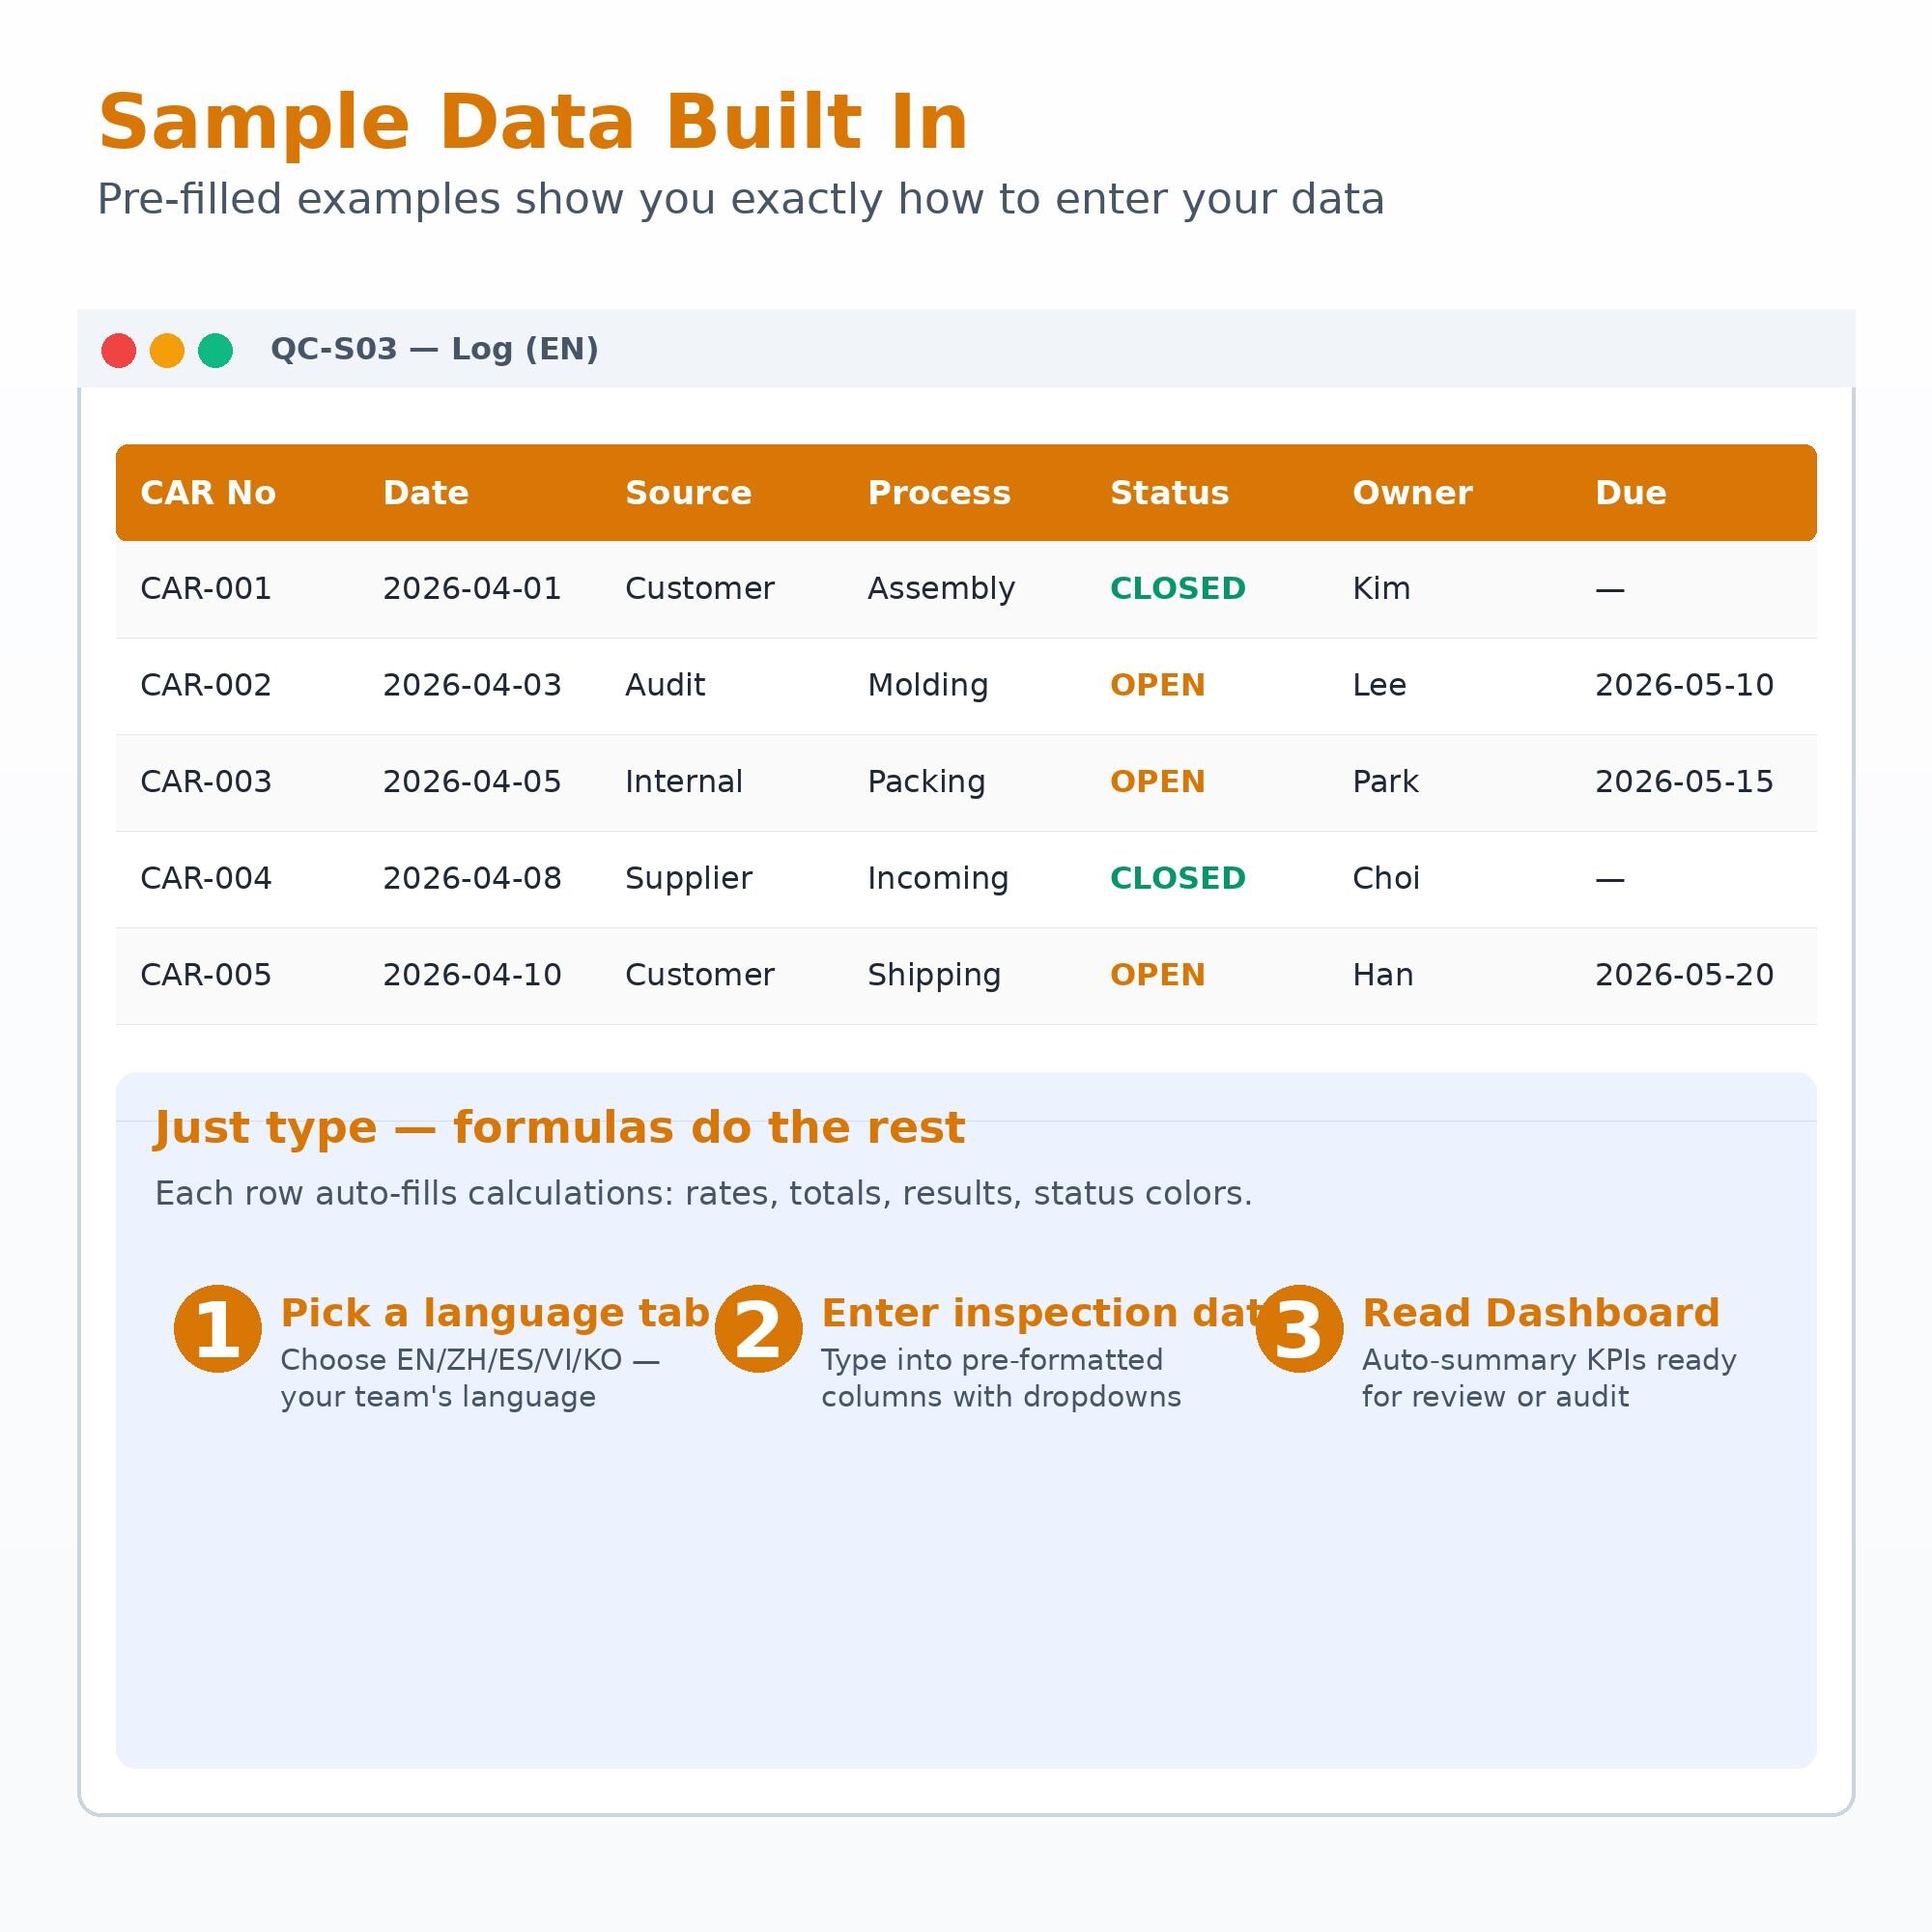Click the red close dot in the window bar
This screenshot has width=1932, height=1932.
[119, 351]
